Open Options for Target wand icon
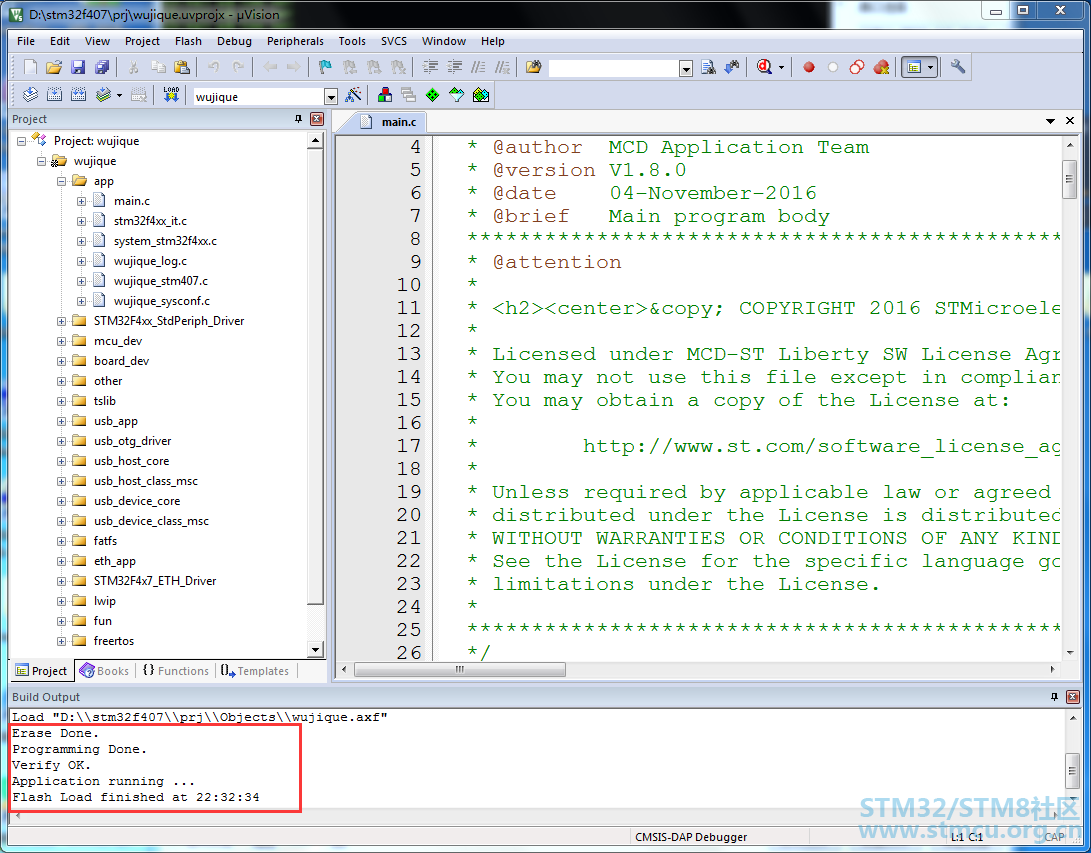1091x853 pixels. point(353,95)
